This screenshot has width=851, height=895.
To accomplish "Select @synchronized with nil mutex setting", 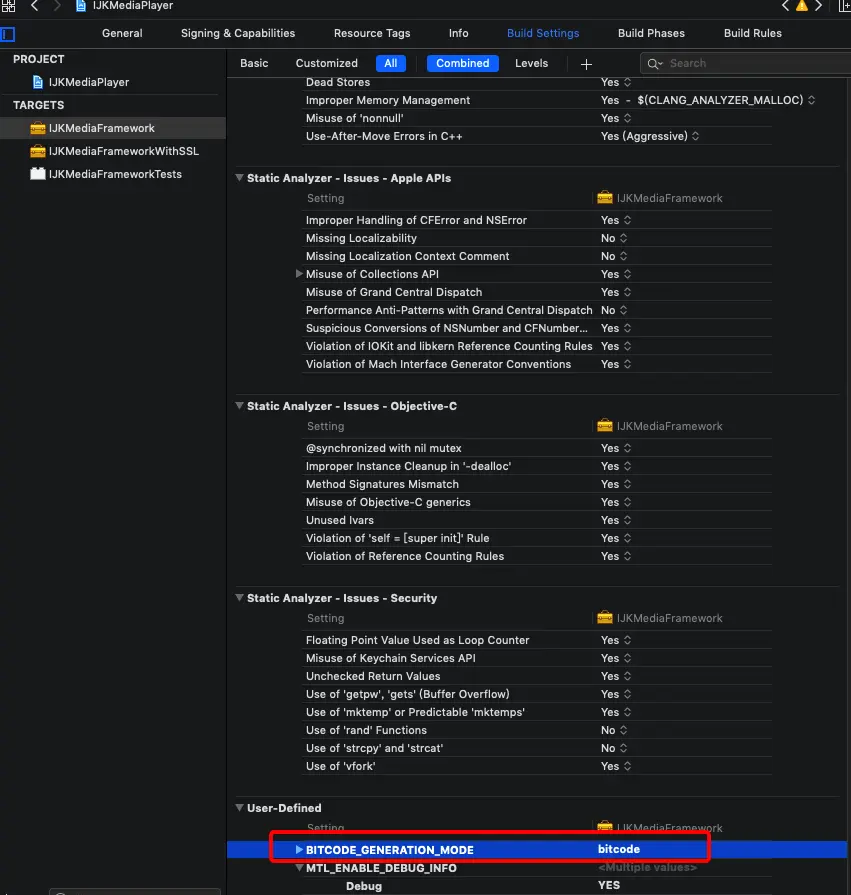I will pos(384,449).
